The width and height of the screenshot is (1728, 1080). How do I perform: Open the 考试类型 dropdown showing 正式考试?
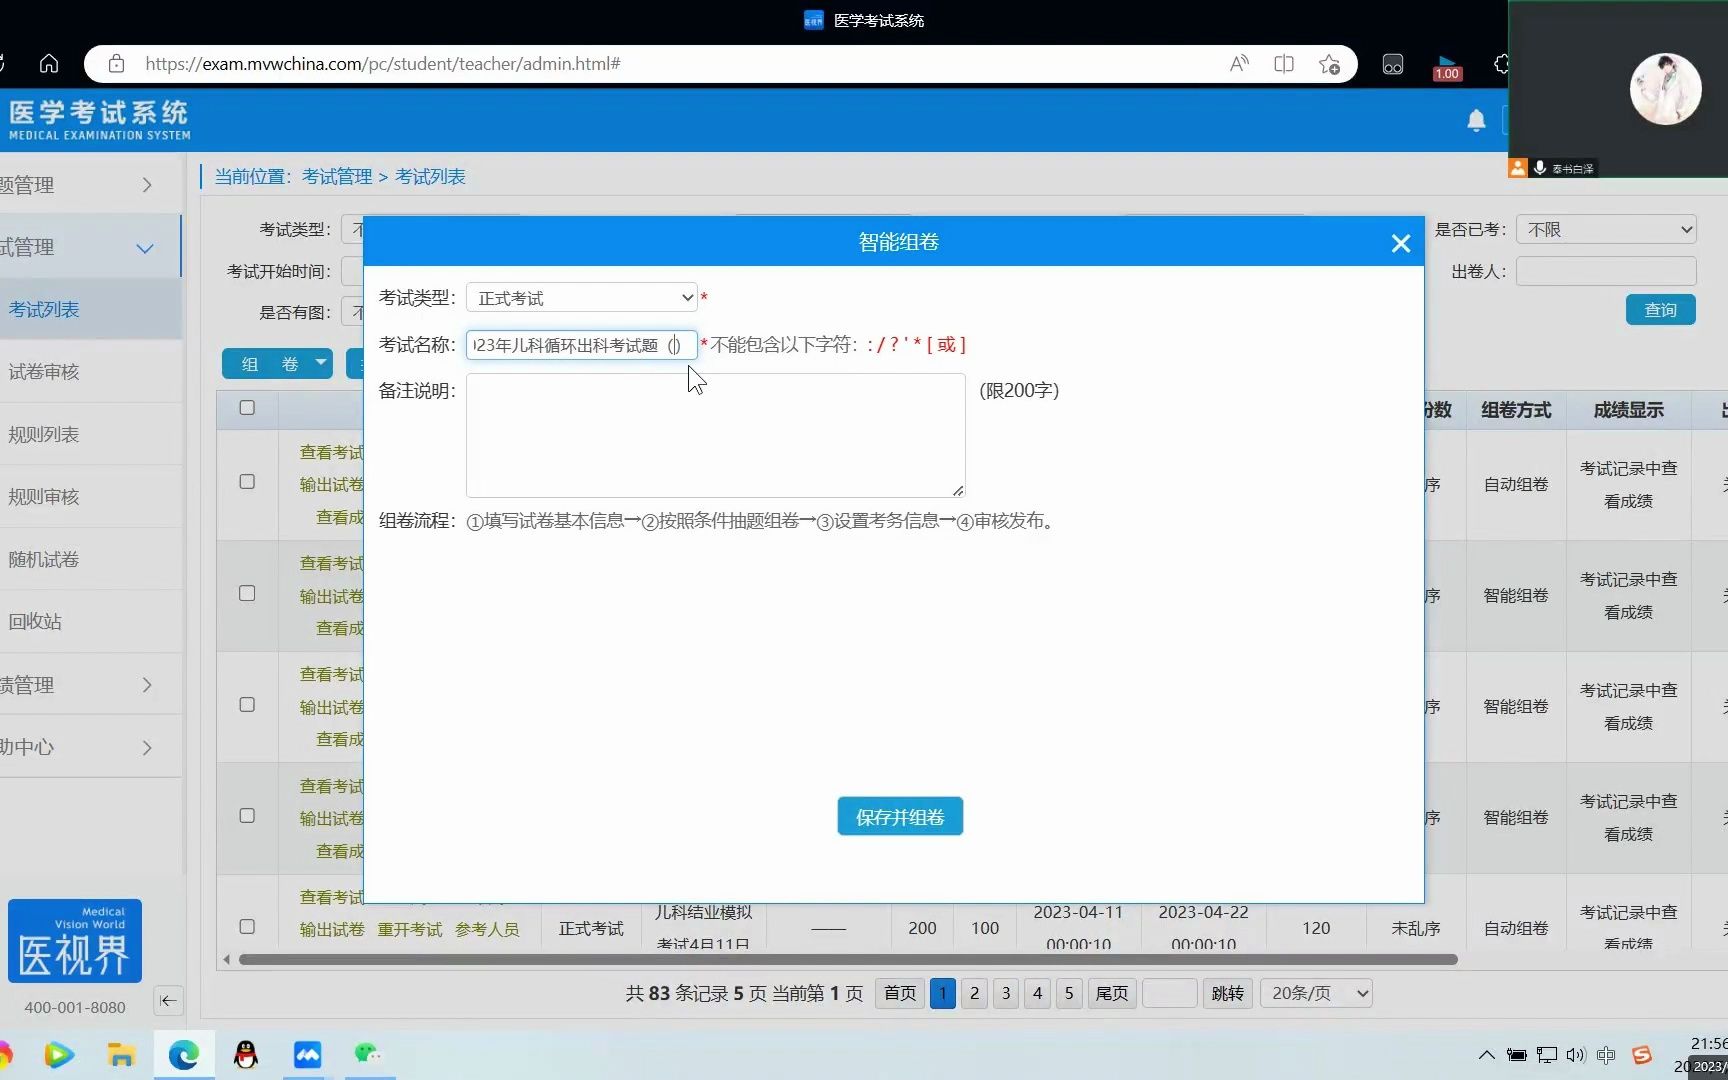point(582,297)
